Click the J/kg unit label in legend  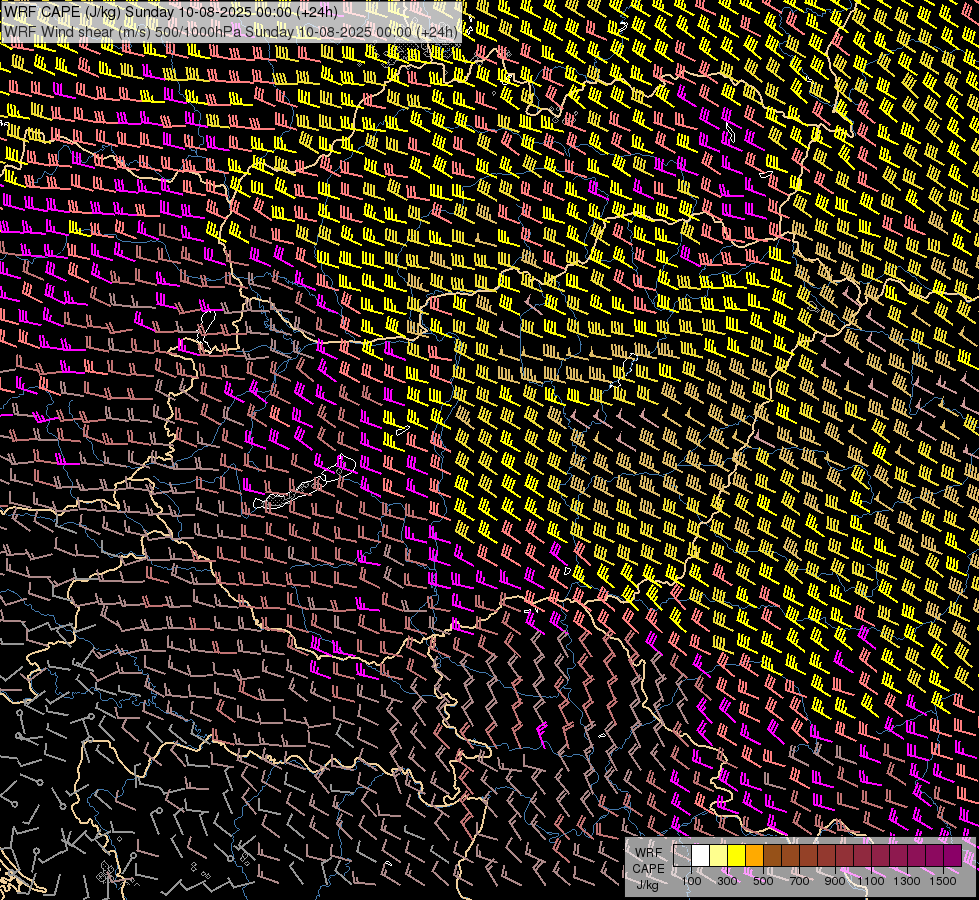tap(648, 885)
